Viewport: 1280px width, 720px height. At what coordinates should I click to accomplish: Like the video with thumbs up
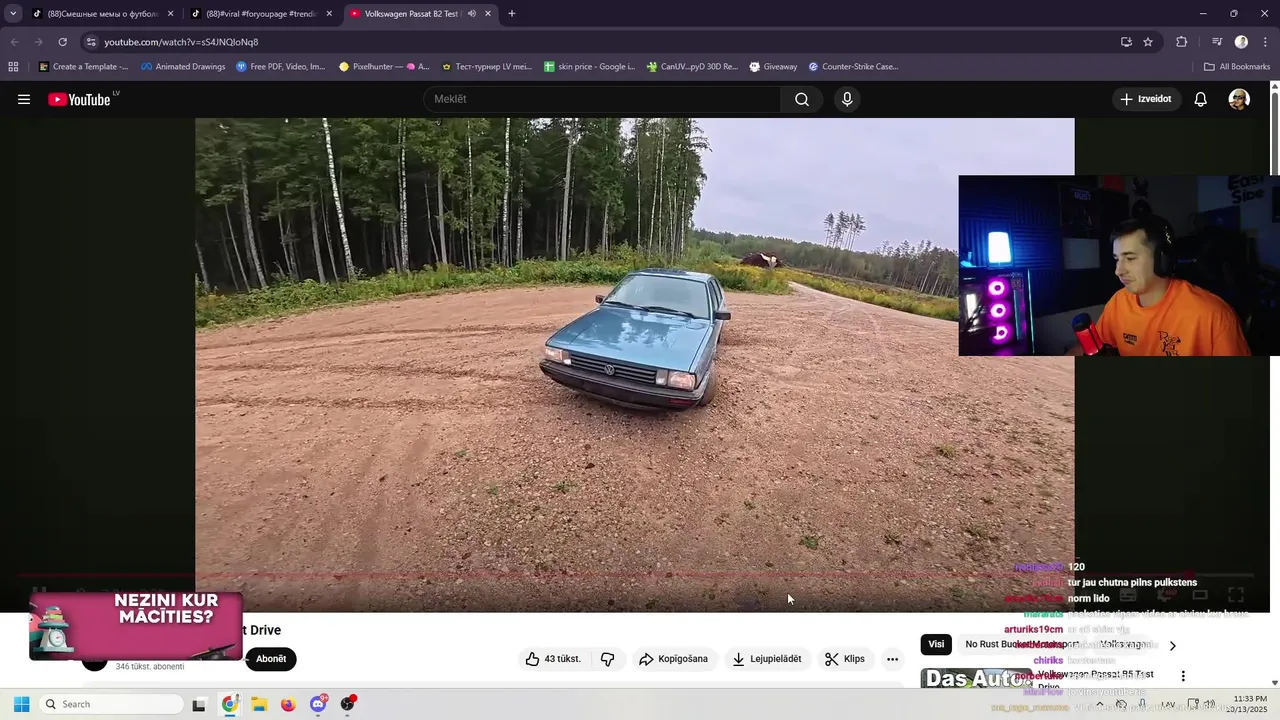click(x=553, y=659)
